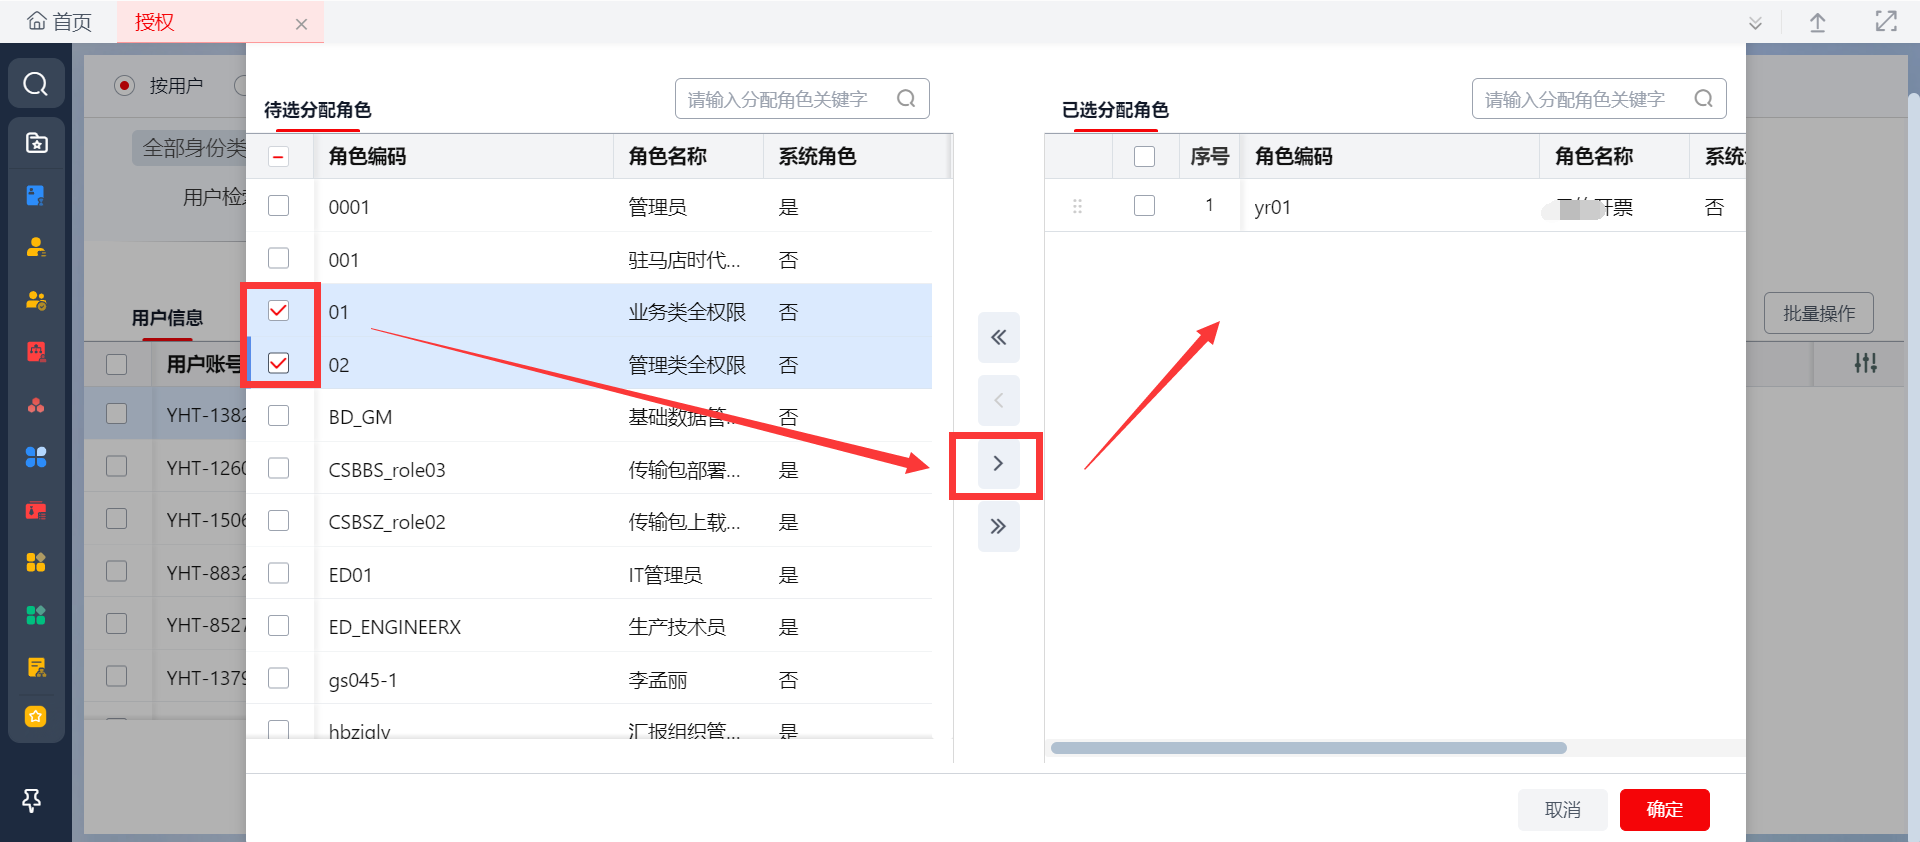Image resolution: width=1920 pixels, height=842 pixels.
Task: Click the 确定 confirm button
Action: 1664,810
